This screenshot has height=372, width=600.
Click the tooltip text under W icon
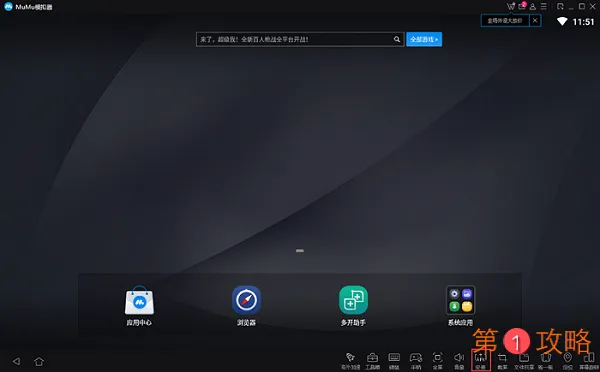click(x=505, y=21)
